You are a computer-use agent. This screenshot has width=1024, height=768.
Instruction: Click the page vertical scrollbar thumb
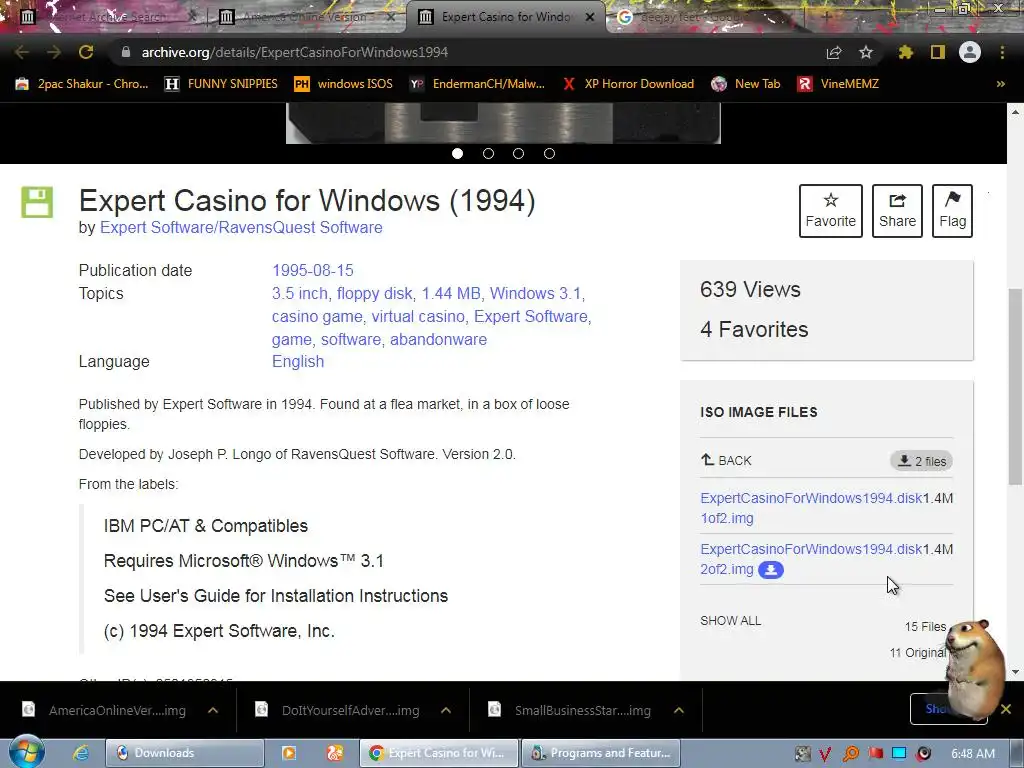coord(1015,385)
